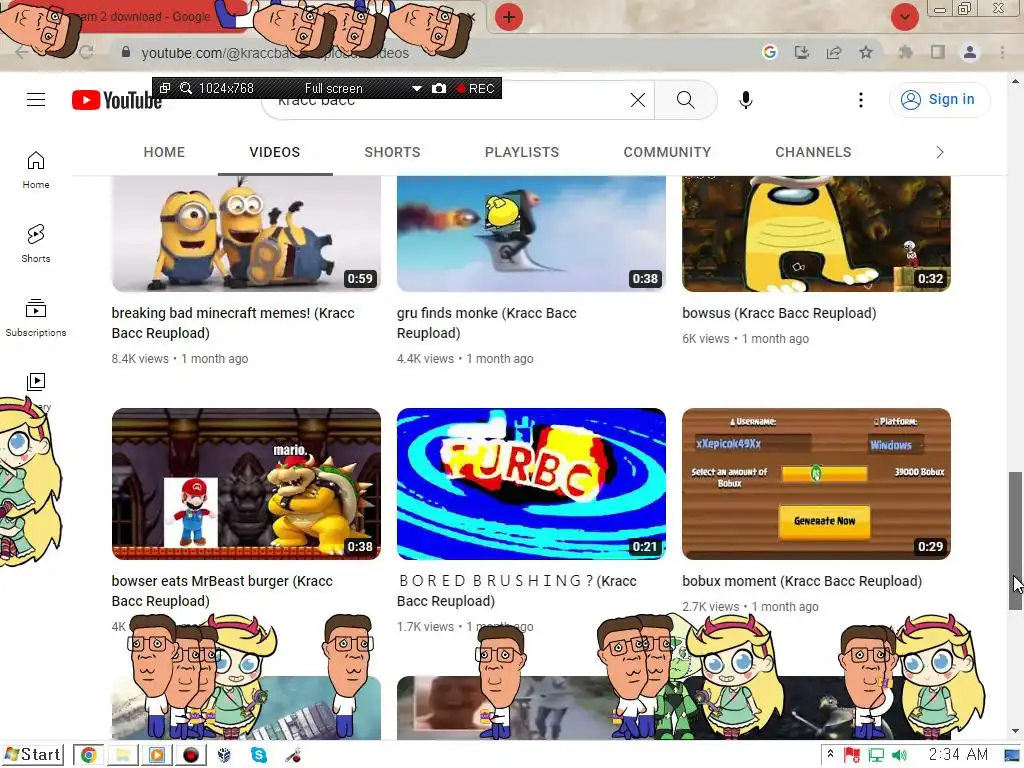Open Library icon in left sidebar
Image resolution: width=1024 pixels, height=768 pixels.
[36, 381]
